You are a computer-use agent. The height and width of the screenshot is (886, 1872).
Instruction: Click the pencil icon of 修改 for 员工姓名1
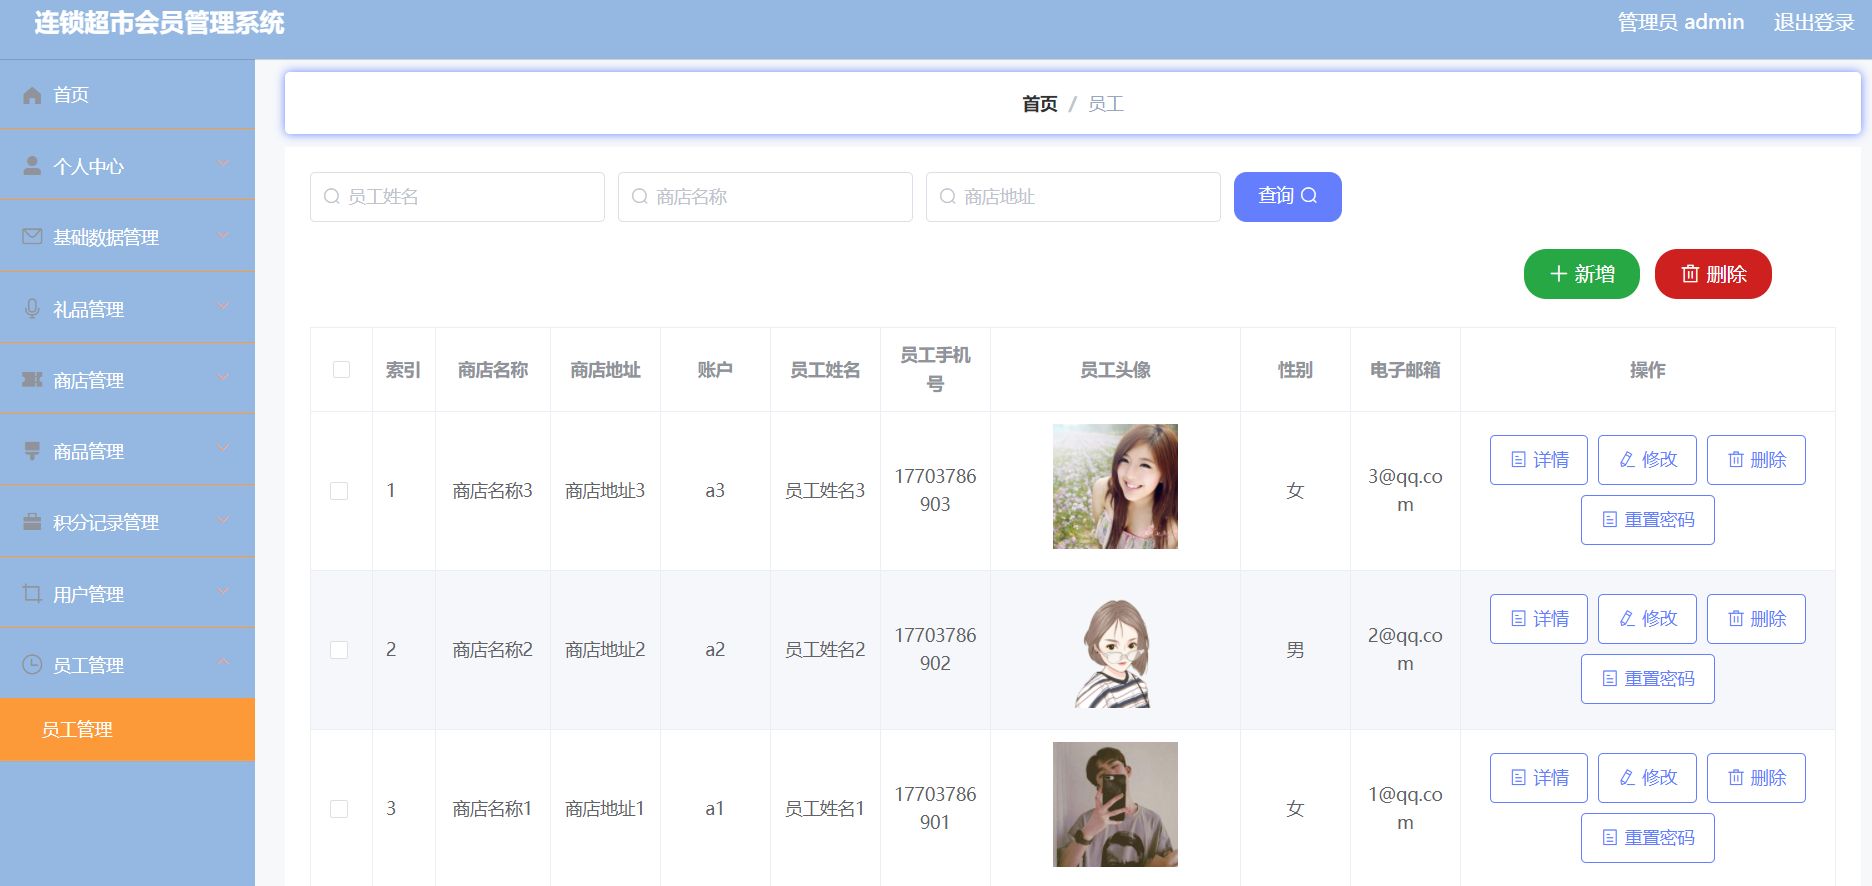tap(1627, 778)
